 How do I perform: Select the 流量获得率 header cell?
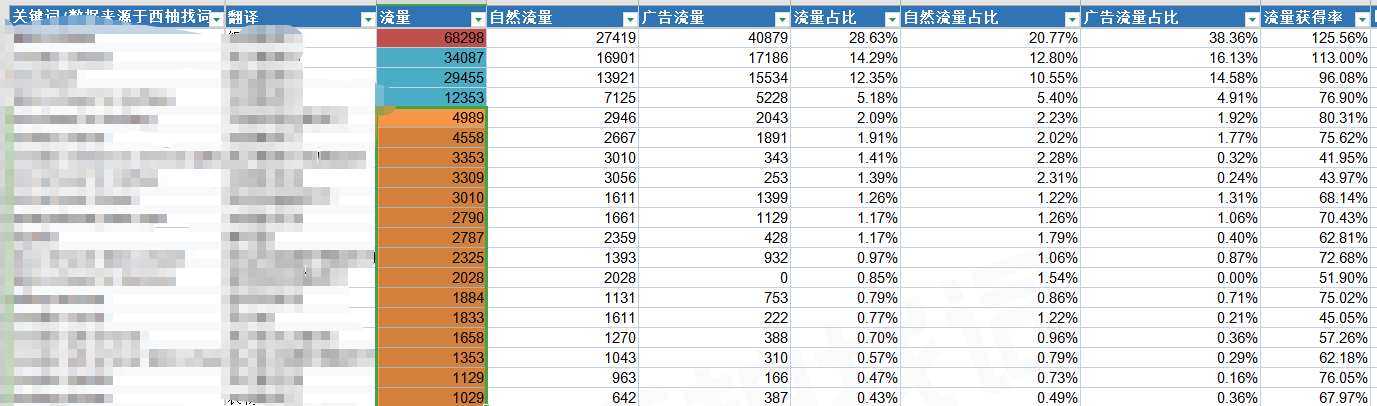click(1305, 18)
